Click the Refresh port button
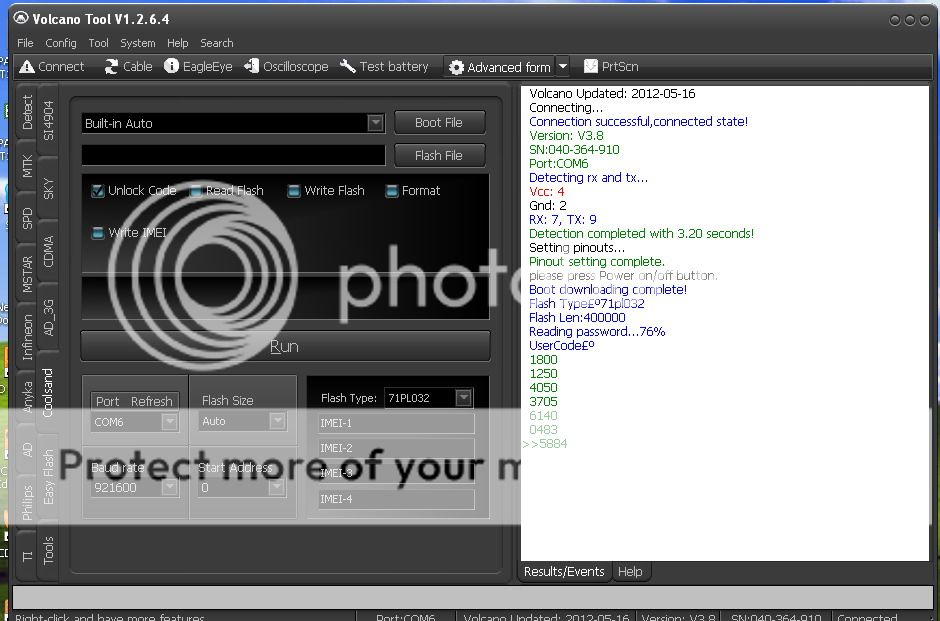 (x=152, y=401)
